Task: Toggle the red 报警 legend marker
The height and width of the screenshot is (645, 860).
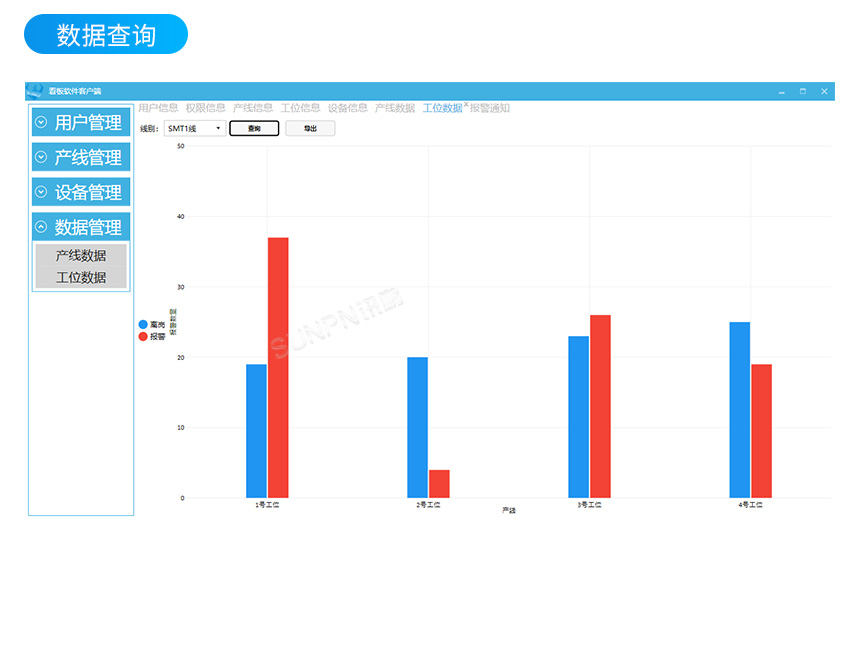Action: [143, 337]
